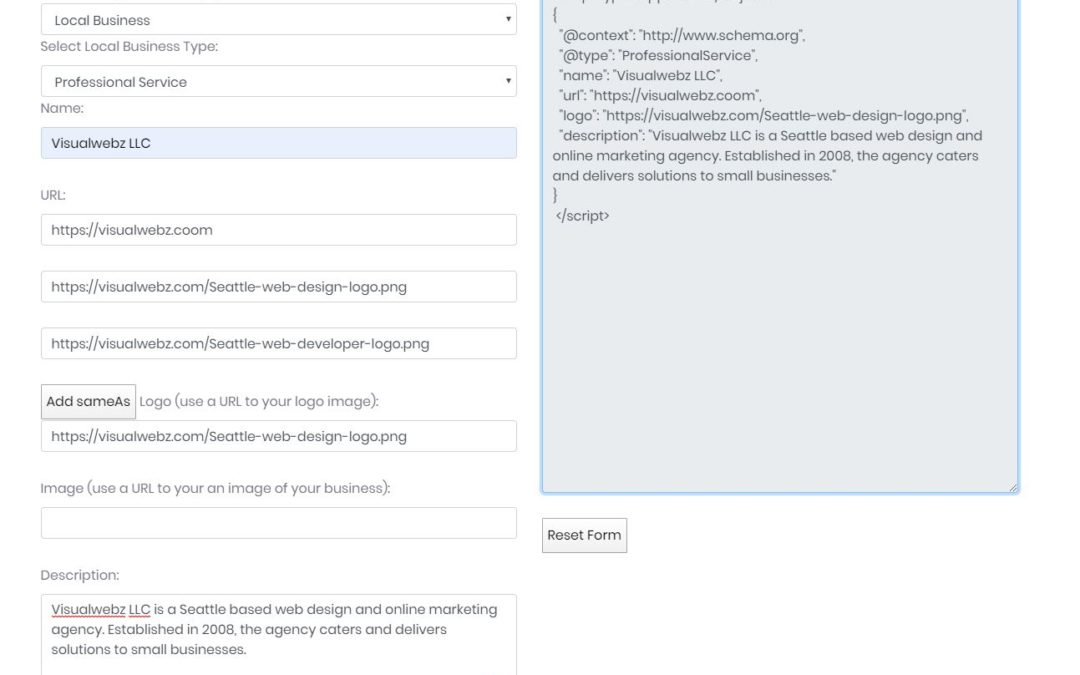Click the misspelled word 'Visualwebz' in Description
The image size is (1080, 675).
[x=88, y=610]
